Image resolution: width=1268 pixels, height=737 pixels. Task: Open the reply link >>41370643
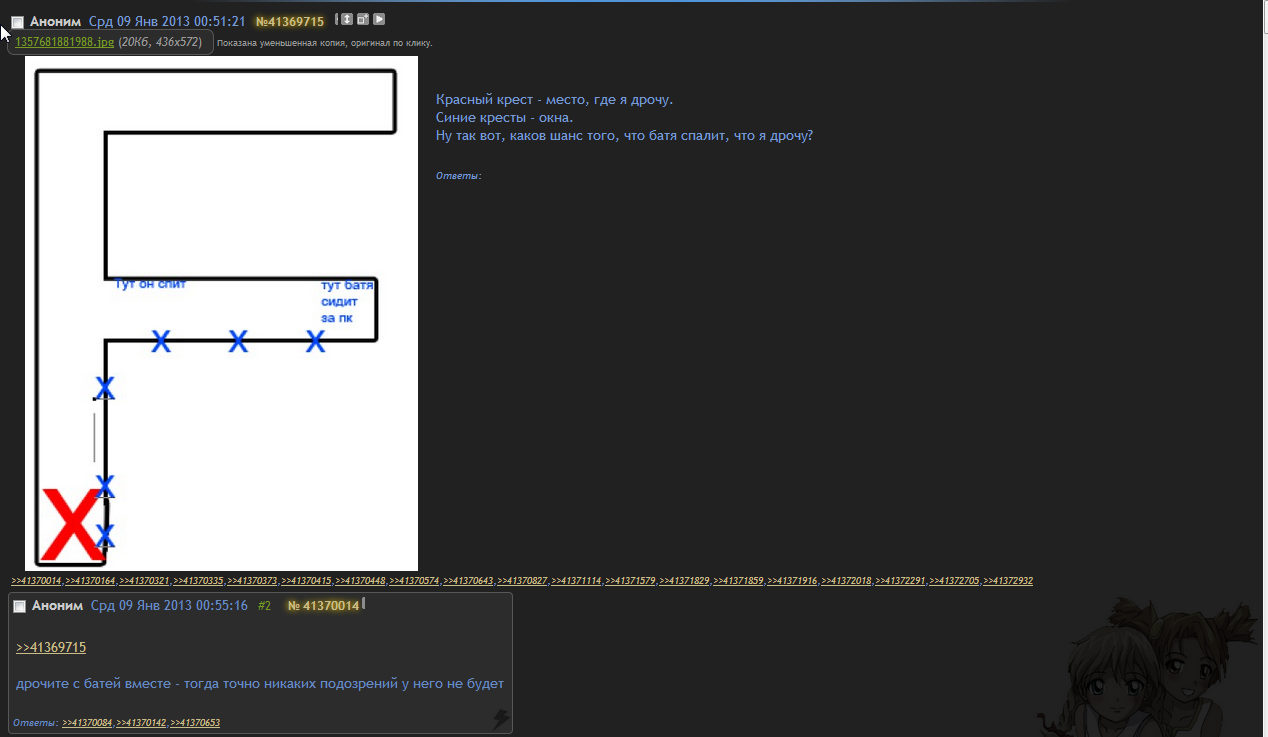pyautogui.click(x=469, y=581)
